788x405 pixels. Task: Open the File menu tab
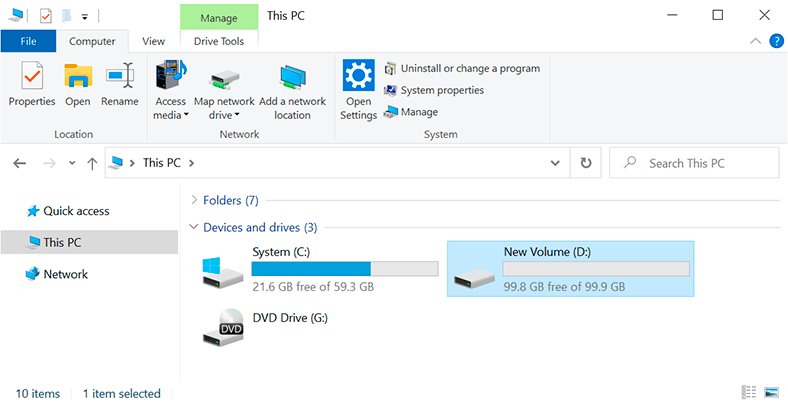click(28, 41)
